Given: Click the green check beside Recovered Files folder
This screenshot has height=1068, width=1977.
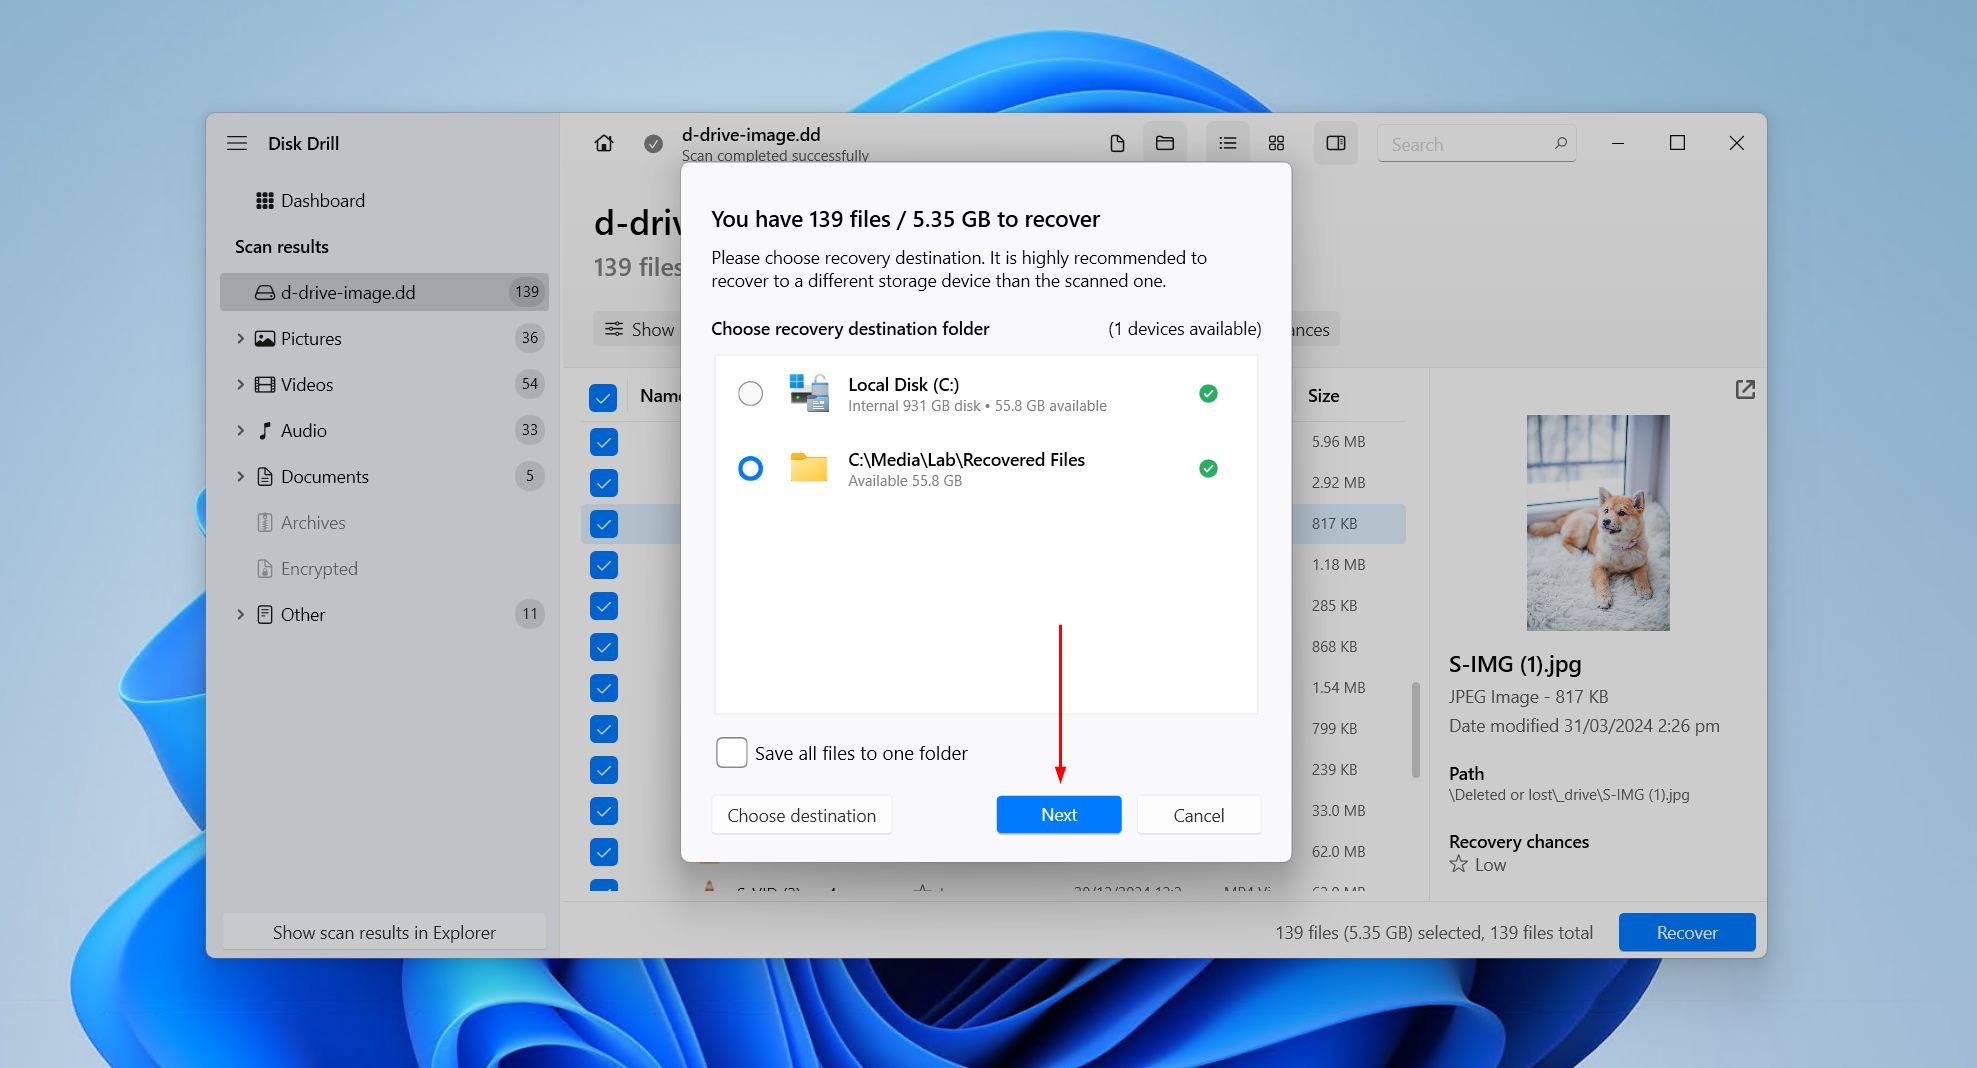Looking at the screenshot, I should coord(1208,468).
